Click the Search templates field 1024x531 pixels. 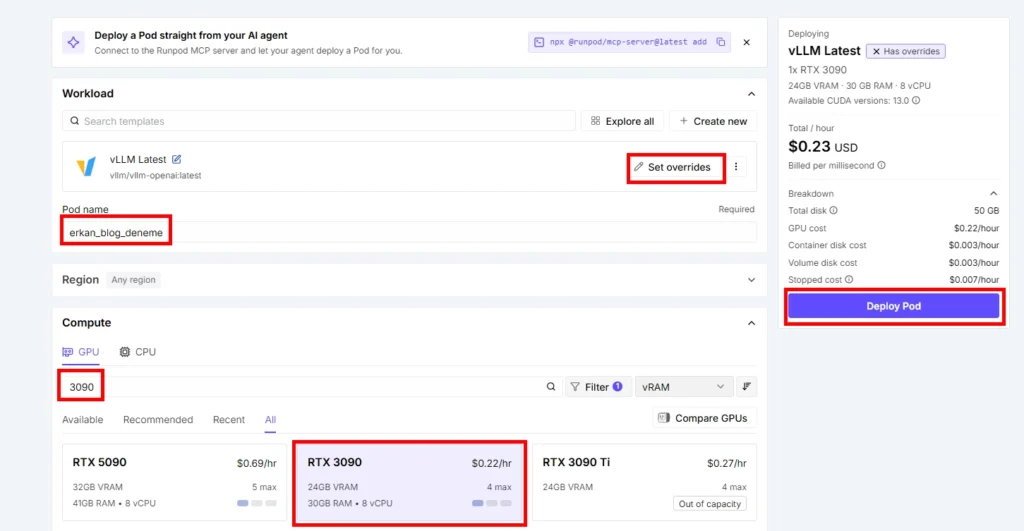(x=319, y=121)
